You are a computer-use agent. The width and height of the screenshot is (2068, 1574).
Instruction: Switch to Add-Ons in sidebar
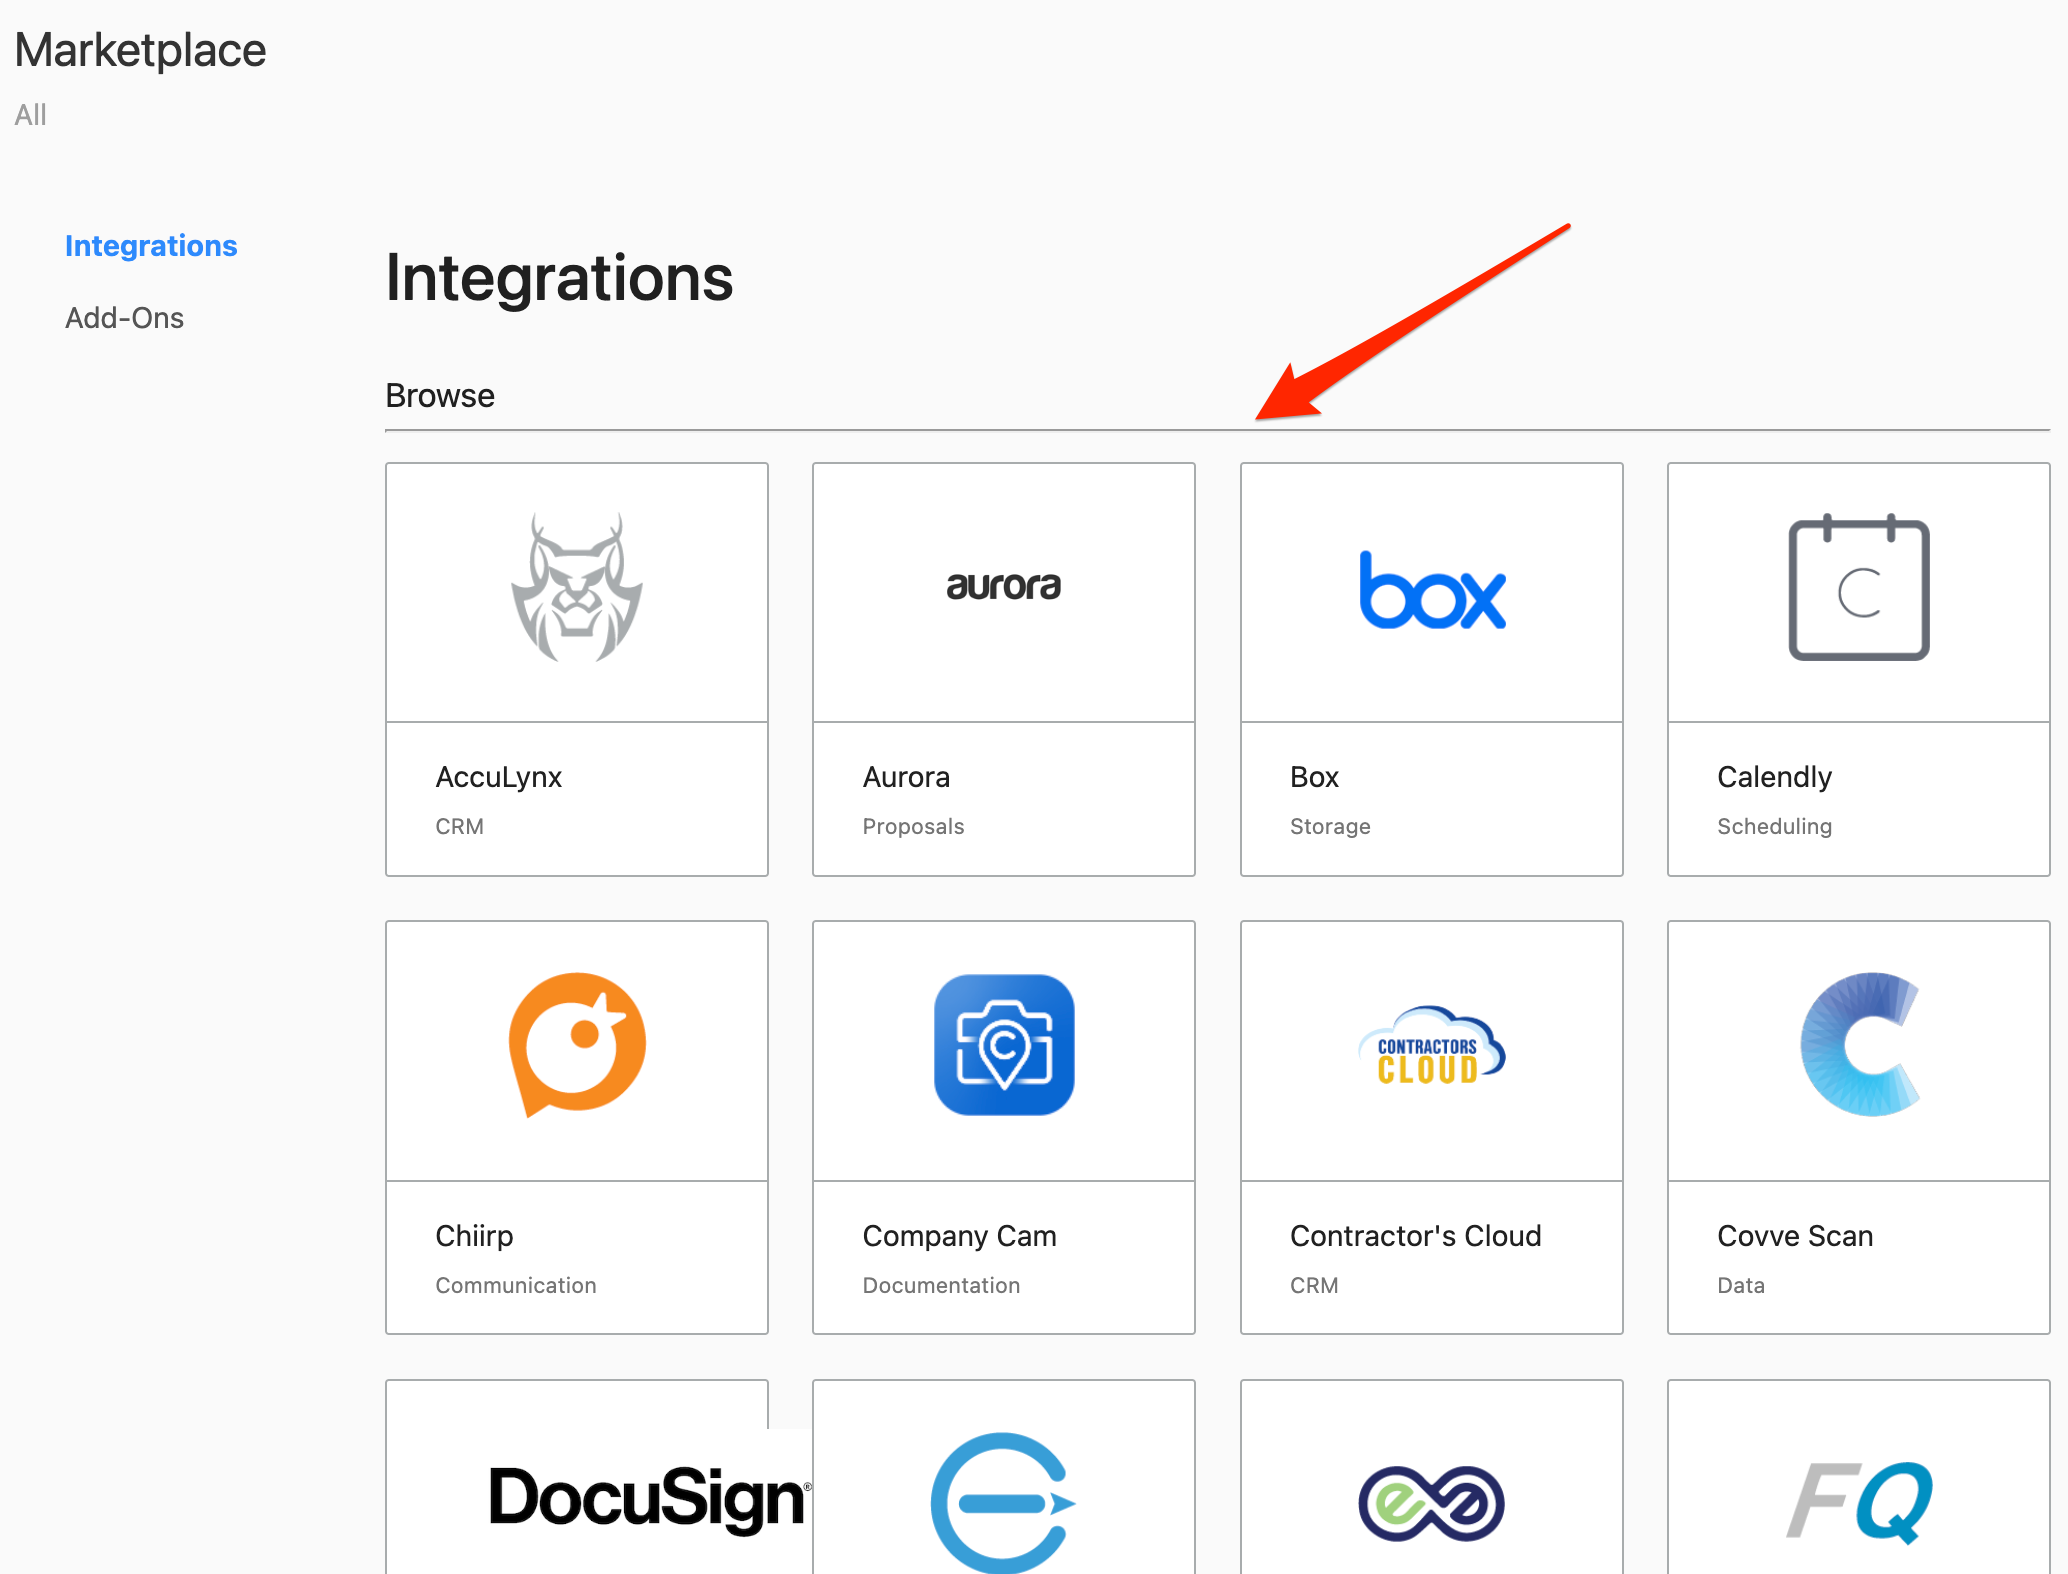124,318
